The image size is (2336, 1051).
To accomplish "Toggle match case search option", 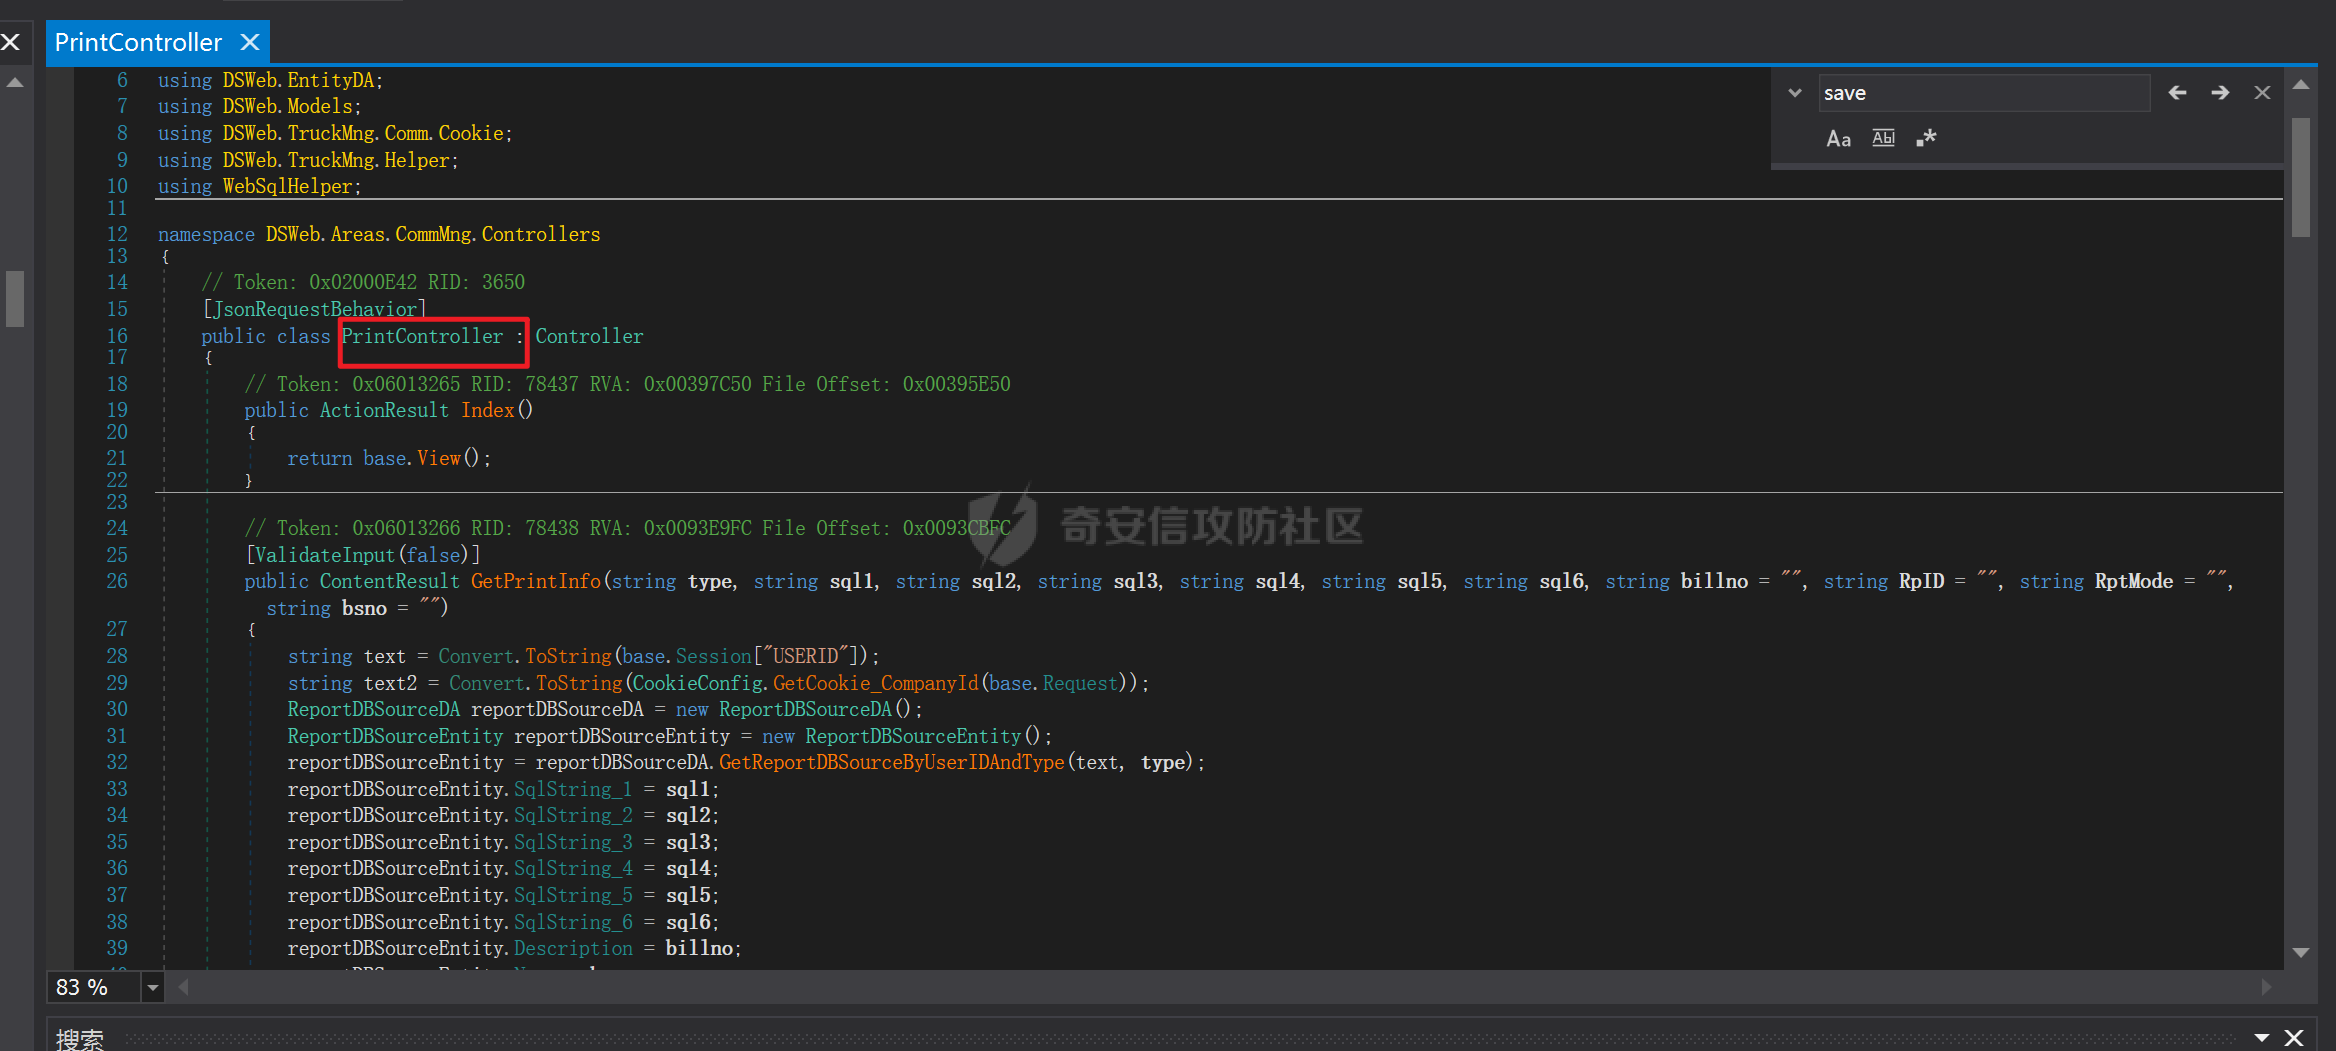I will pos(1838,139).
